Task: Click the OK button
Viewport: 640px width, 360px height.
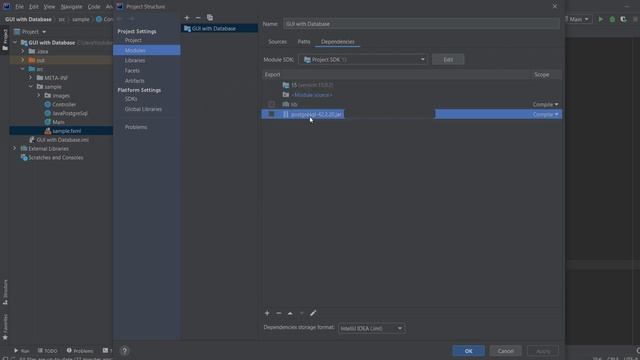Action: [x=468, y=351]
